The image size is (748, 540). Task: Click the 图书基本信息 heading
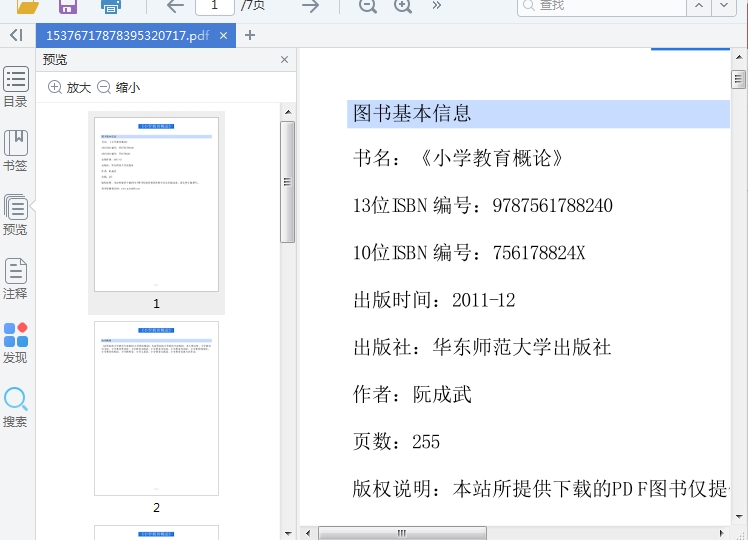point(412,114)
